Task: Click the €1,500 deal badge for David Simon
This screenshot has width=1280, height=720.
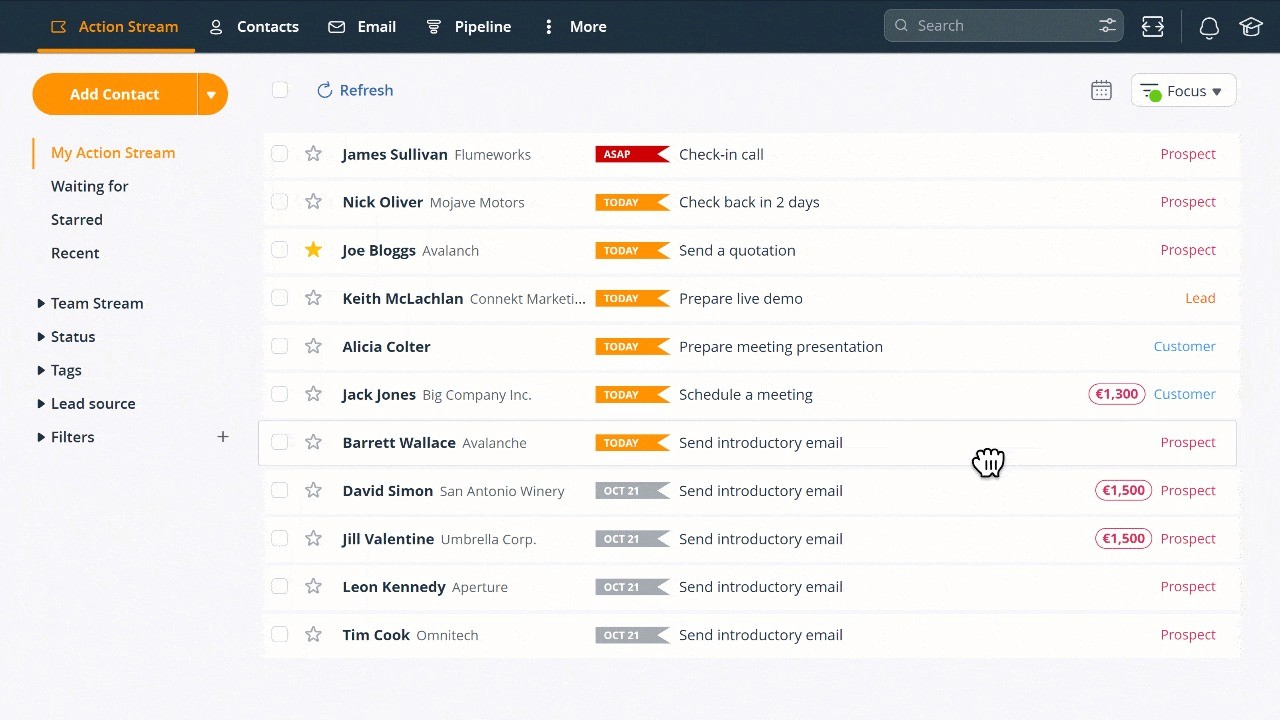Action: 1124,490
